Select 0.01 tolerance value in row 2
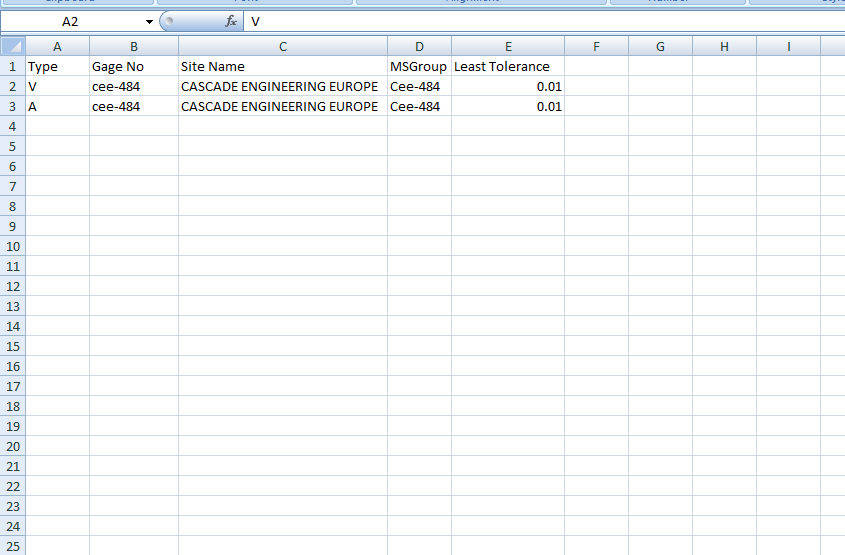Viewport: 845px width, 555px height. (x=508, y=86)
